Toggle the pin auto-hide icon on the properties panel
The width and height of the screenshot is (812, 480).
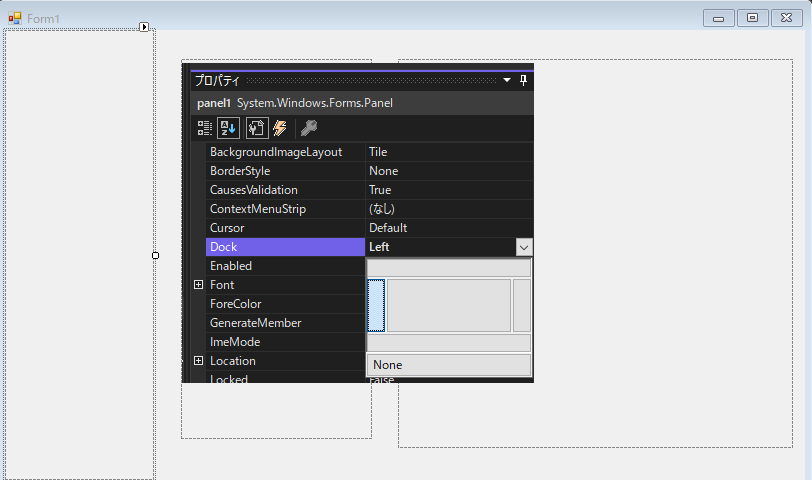click(523, 80)
